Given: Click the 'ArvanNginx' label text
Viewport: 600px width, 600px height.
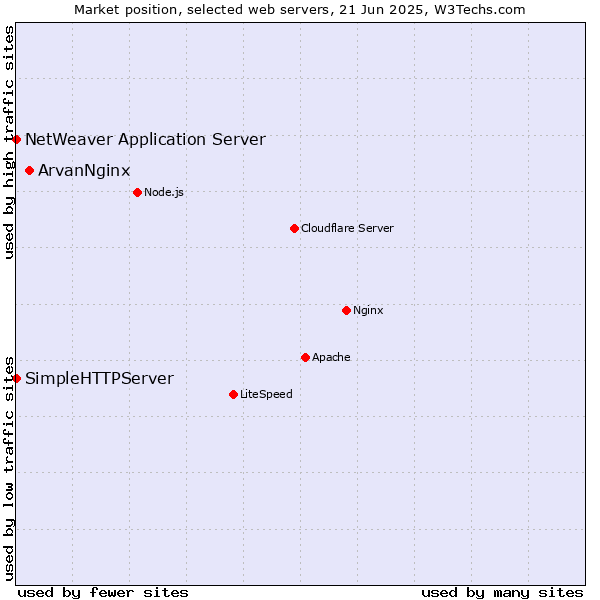Looking at the screenshot, I should point(84,171).
